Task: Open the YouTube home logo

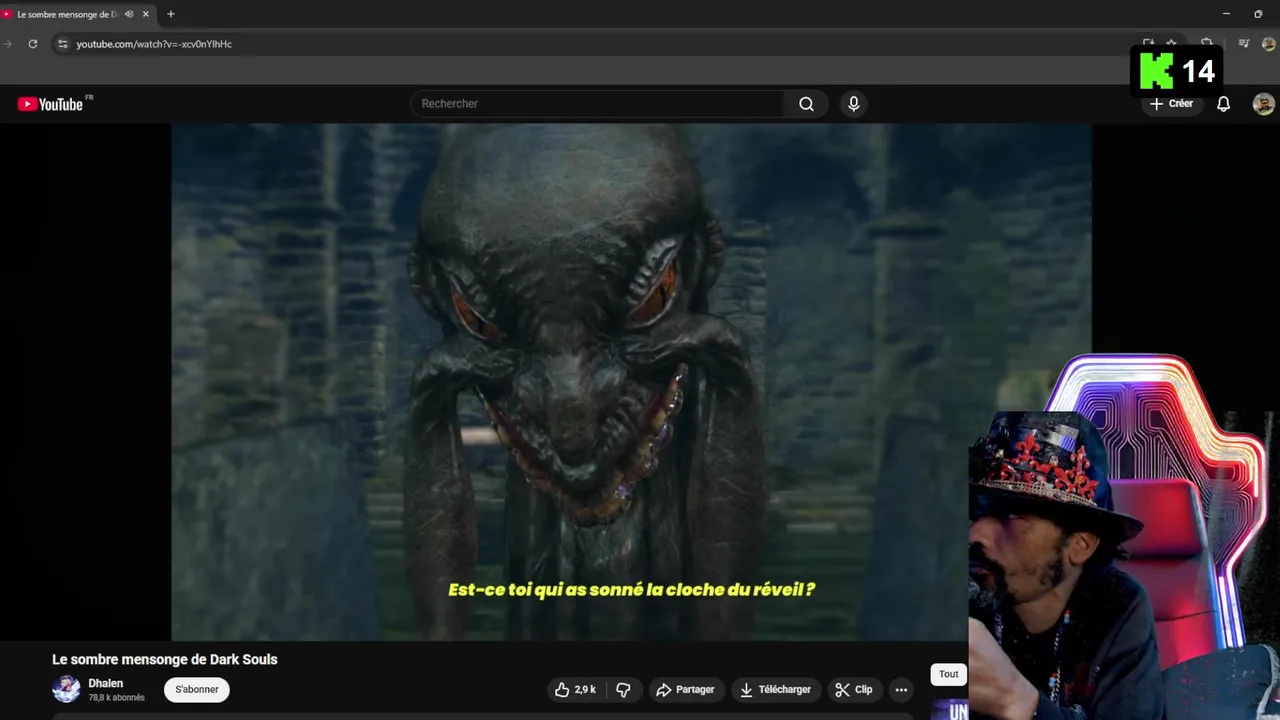Action: click(50, 104)
